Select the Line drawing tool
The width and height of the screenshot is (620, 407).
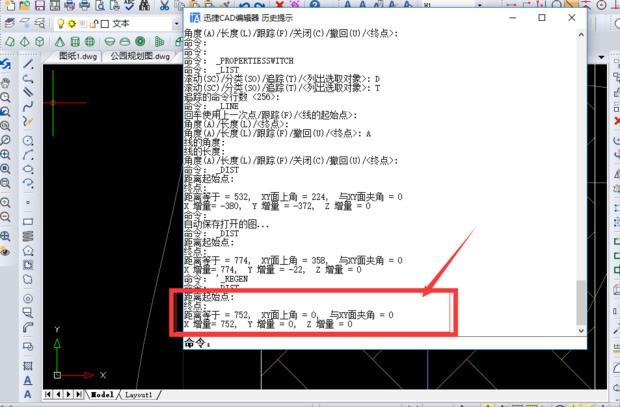[x=29, y=65]
